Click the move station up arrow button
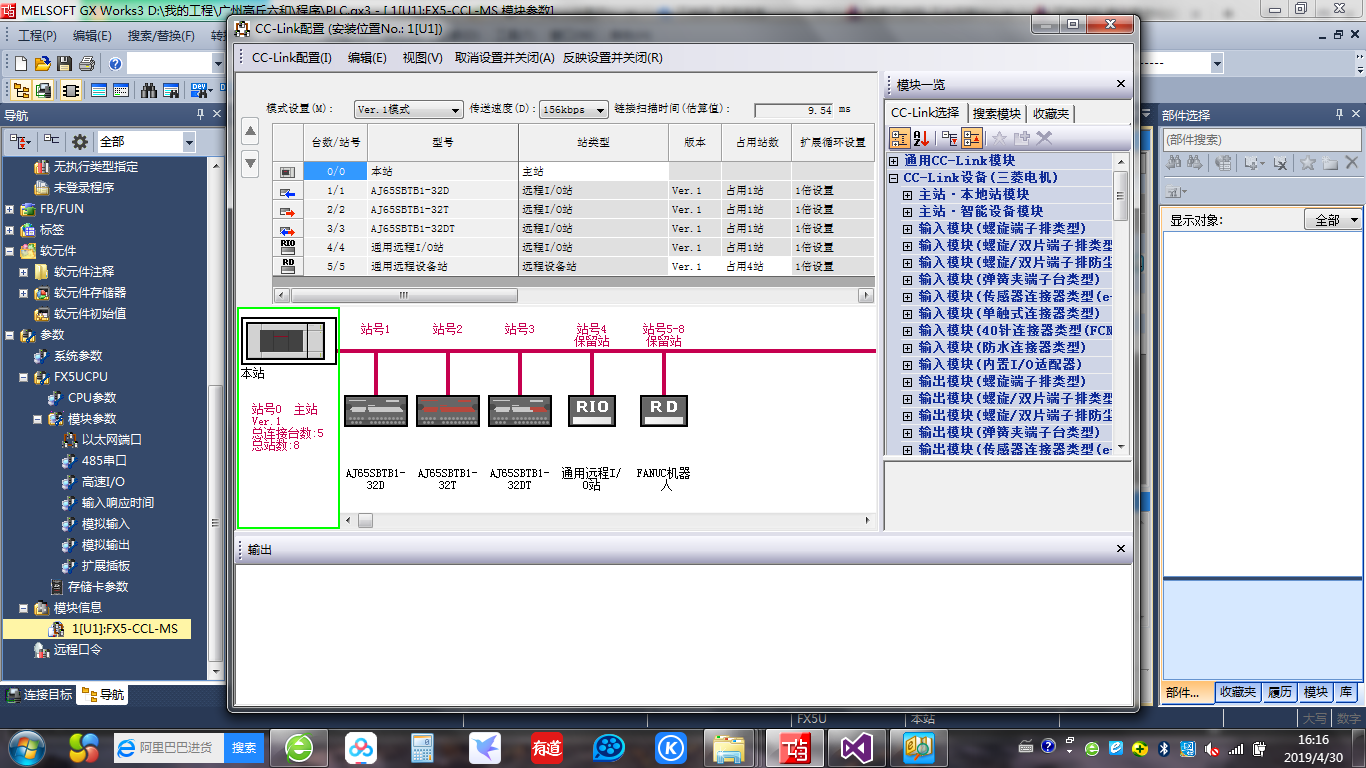The image size is (1366, 768). (251, 132)
